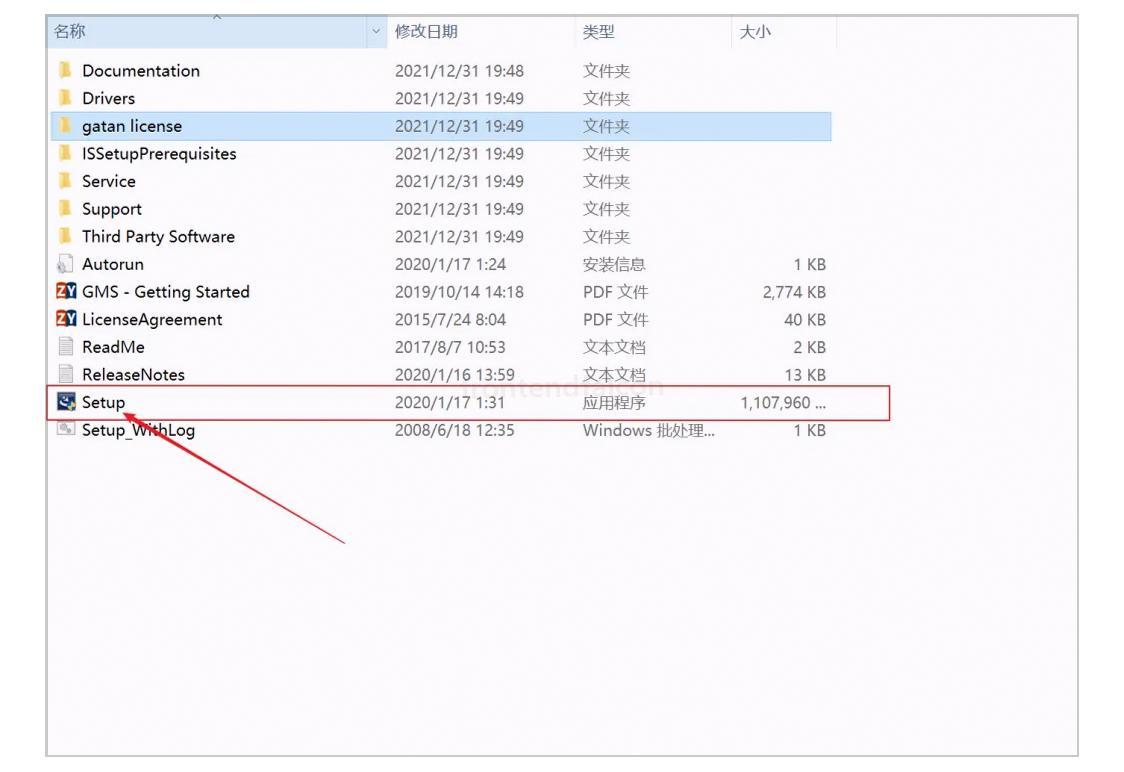The width and height of the screenshot is (1124, 772).
Task: Click the Setup_WithLog file name
Action: click(138, 430)
